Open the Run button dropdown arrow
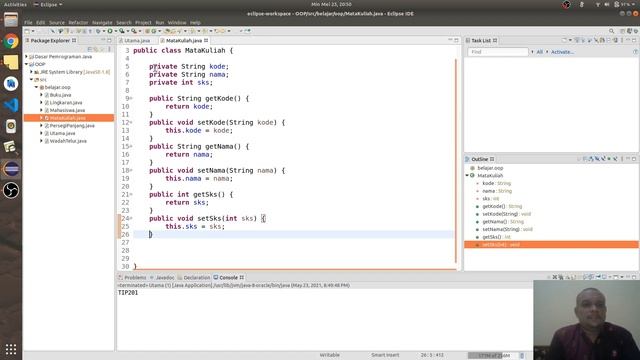This screenshot has width=640, height=360. (x=115, y=31)
